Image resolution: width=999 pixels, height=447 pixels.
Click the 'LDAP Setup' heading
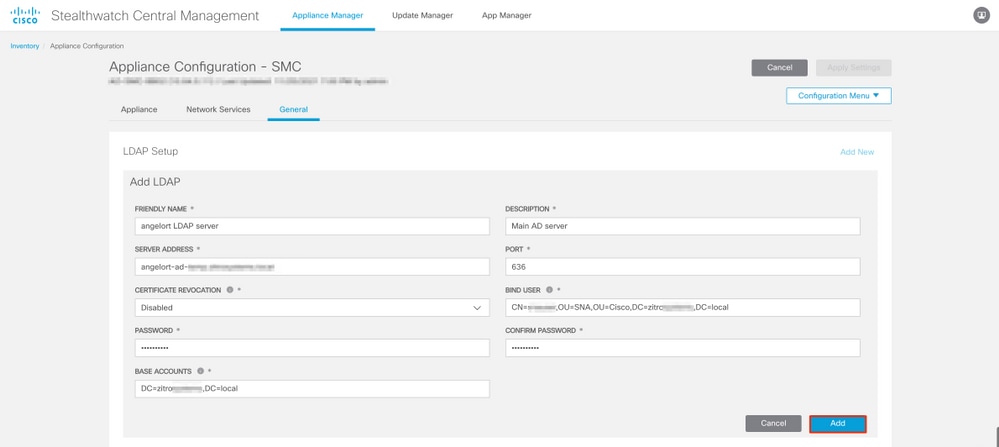pos(150,152)
